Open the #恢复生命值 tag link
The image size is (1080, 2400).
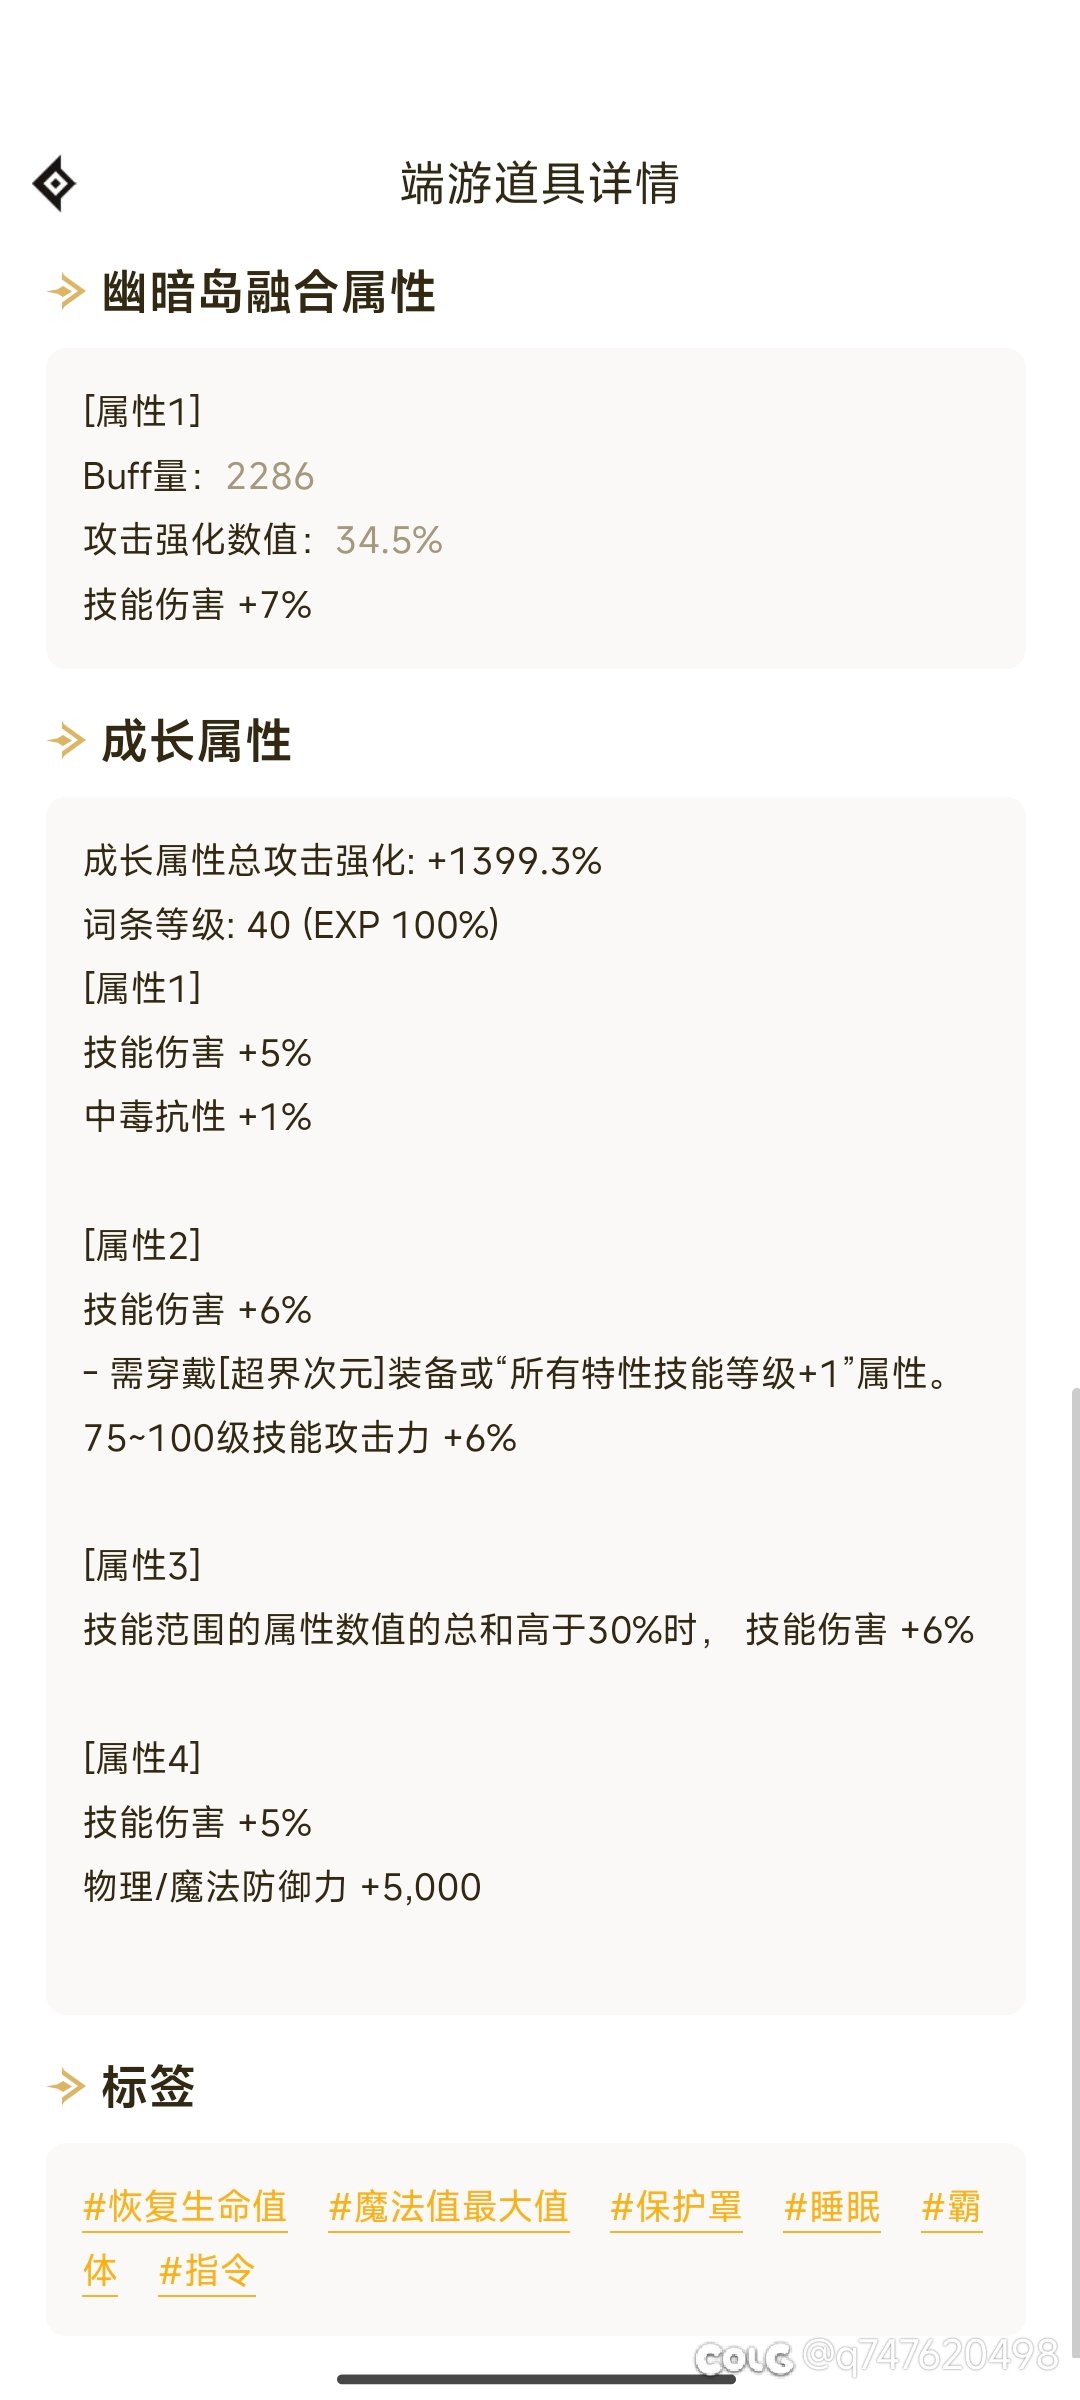[x=185, y=2207]
